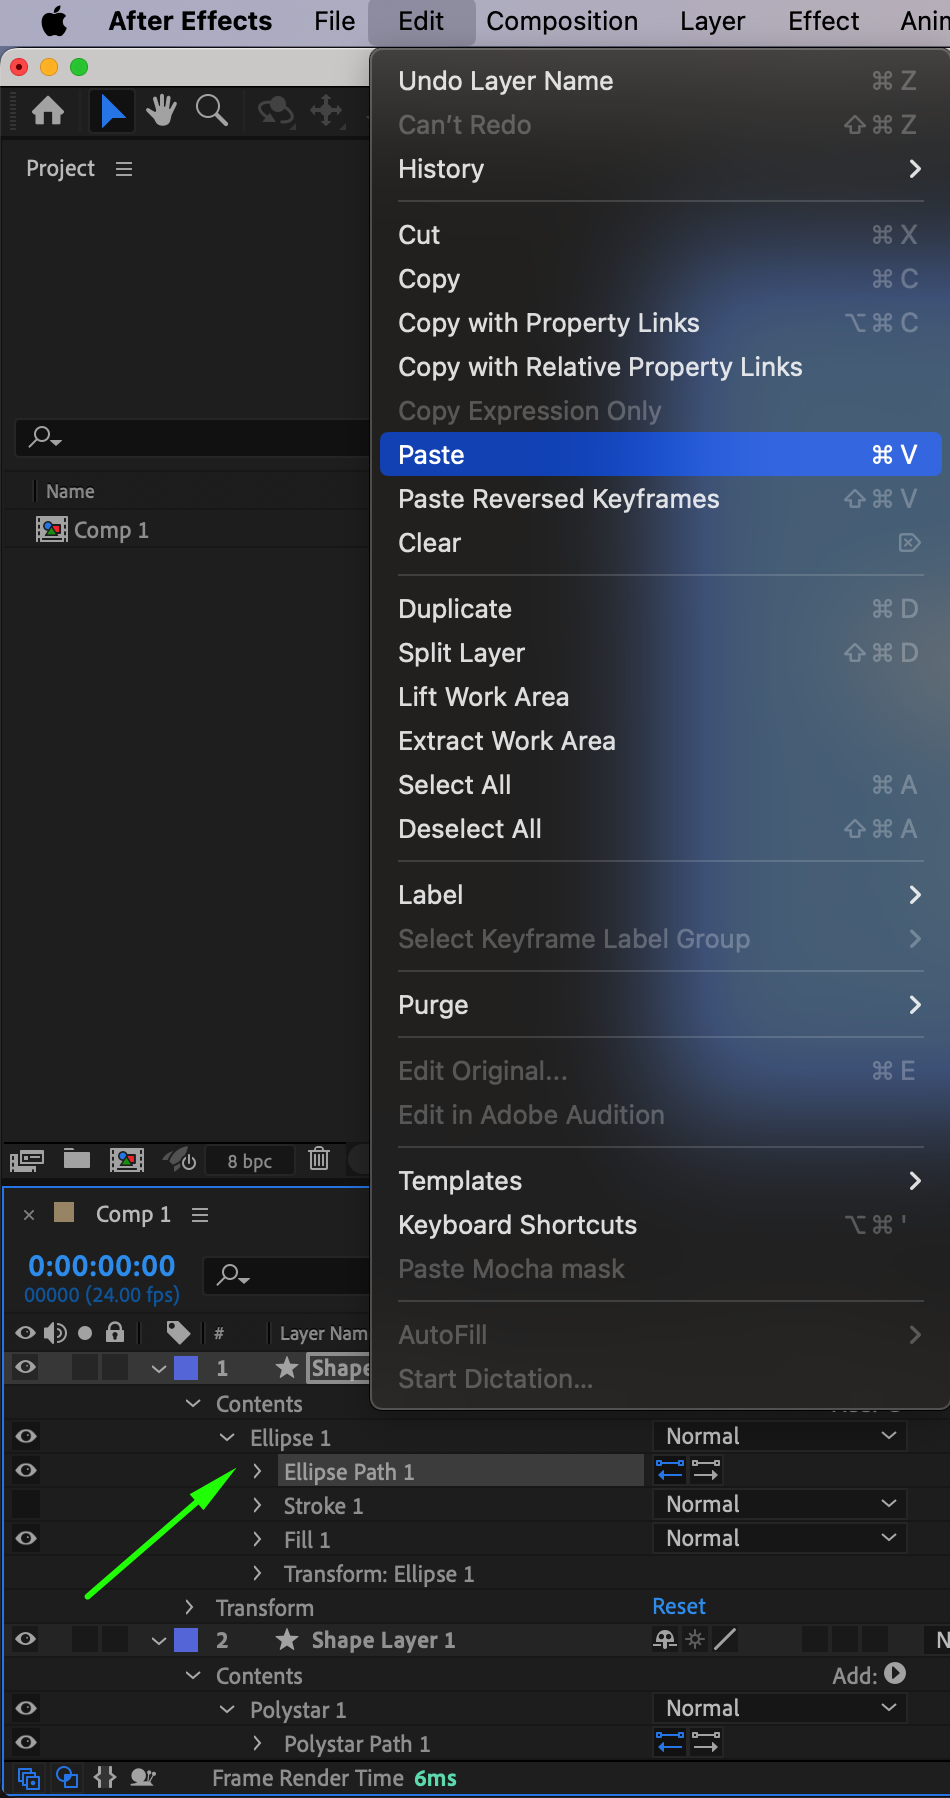Hide Polystar 1 group visibility
Screen dimensions: 950x1798
pos(26,1708)
